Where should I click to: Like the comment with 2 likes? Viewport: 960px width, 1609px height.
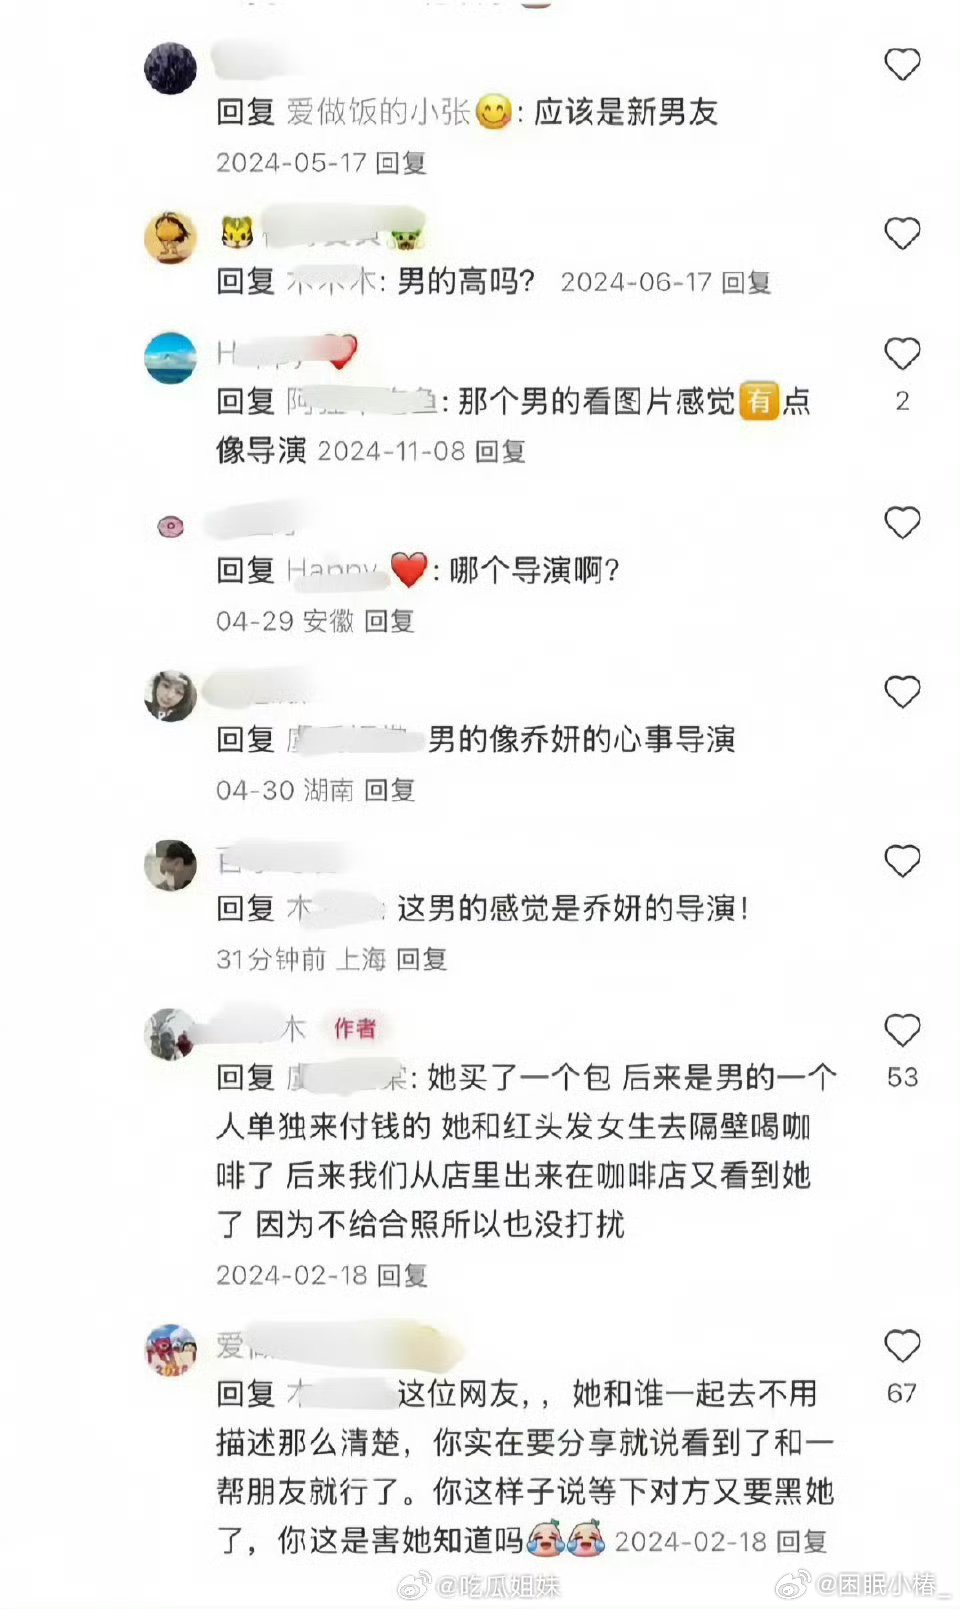click(x=902, y=354)
